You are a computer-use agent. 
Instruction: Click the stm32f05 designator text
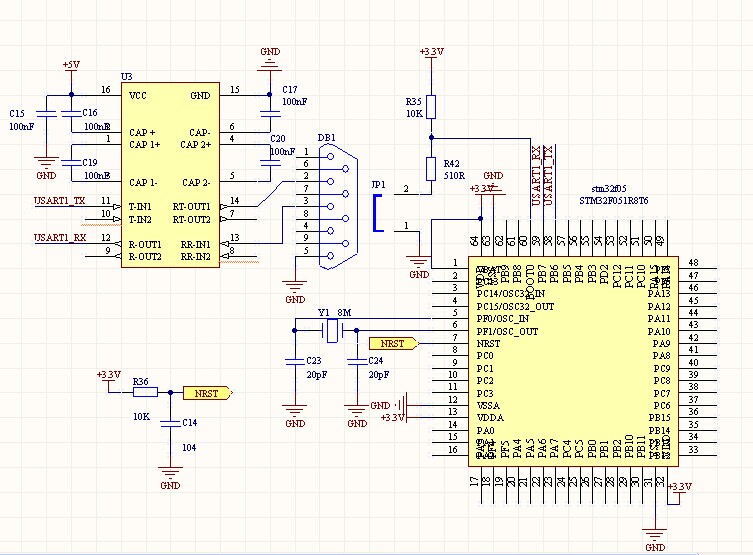(608, 189)
